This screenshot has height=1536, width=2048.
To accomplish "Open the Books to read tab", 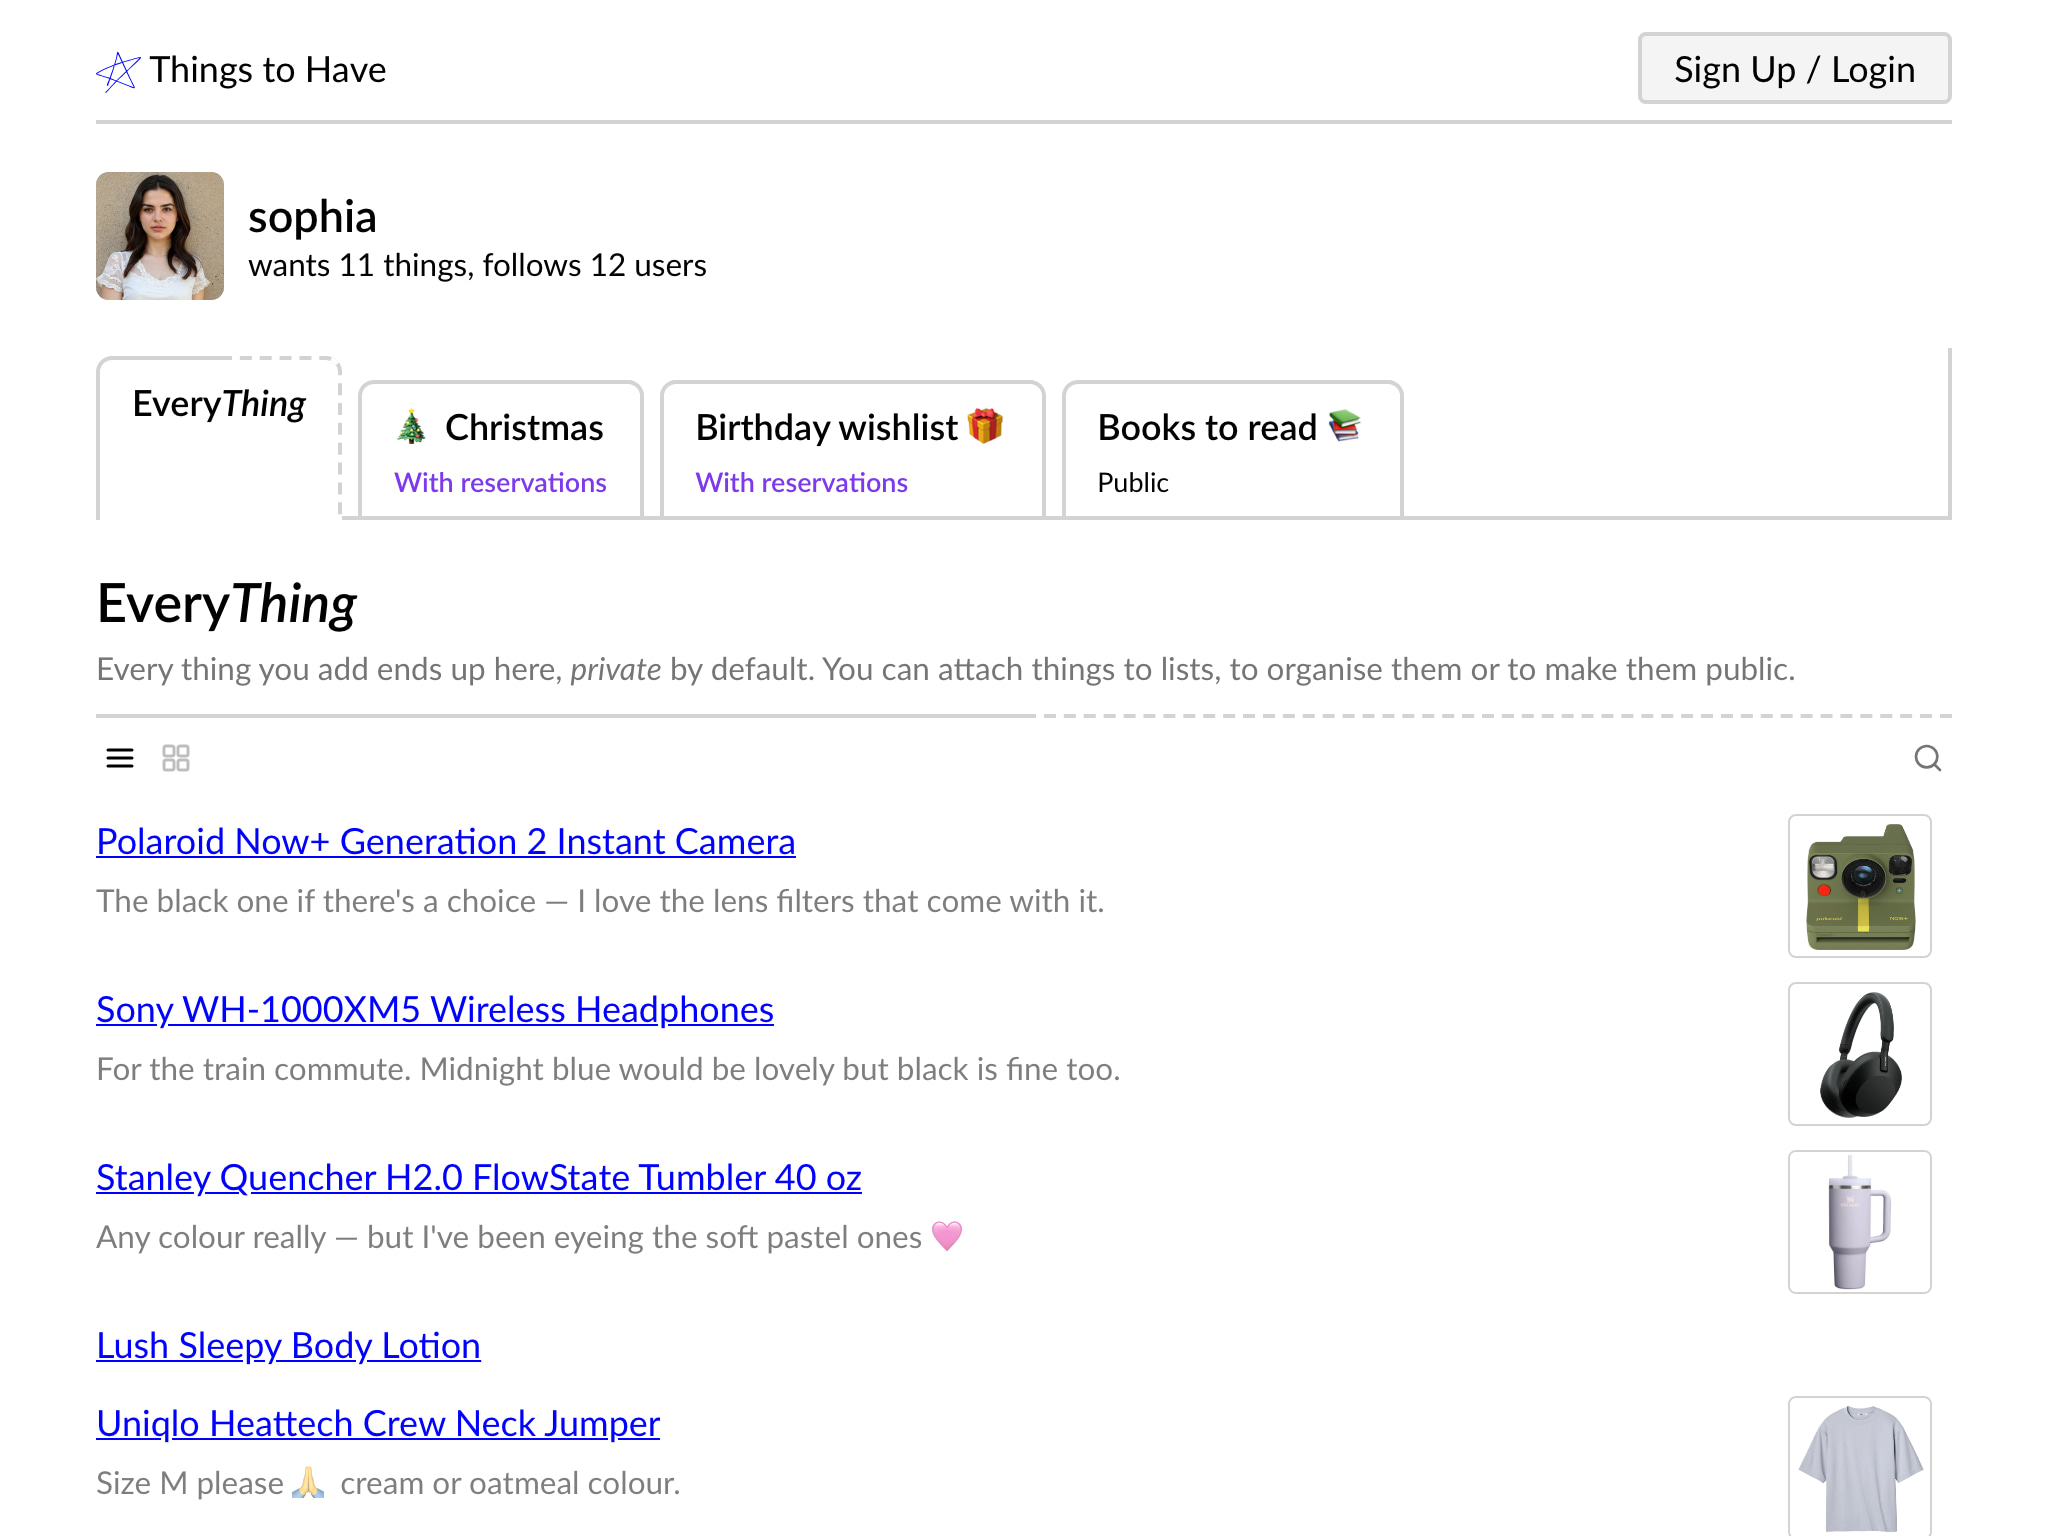I will coord(1232,450).
